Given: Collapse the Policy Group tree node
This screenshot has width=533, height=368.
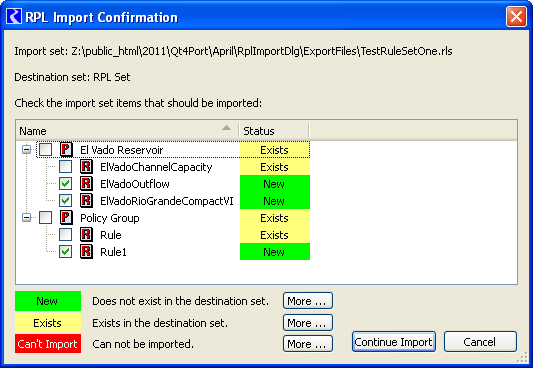Looking at the screenshot, I should click(27, 217).
